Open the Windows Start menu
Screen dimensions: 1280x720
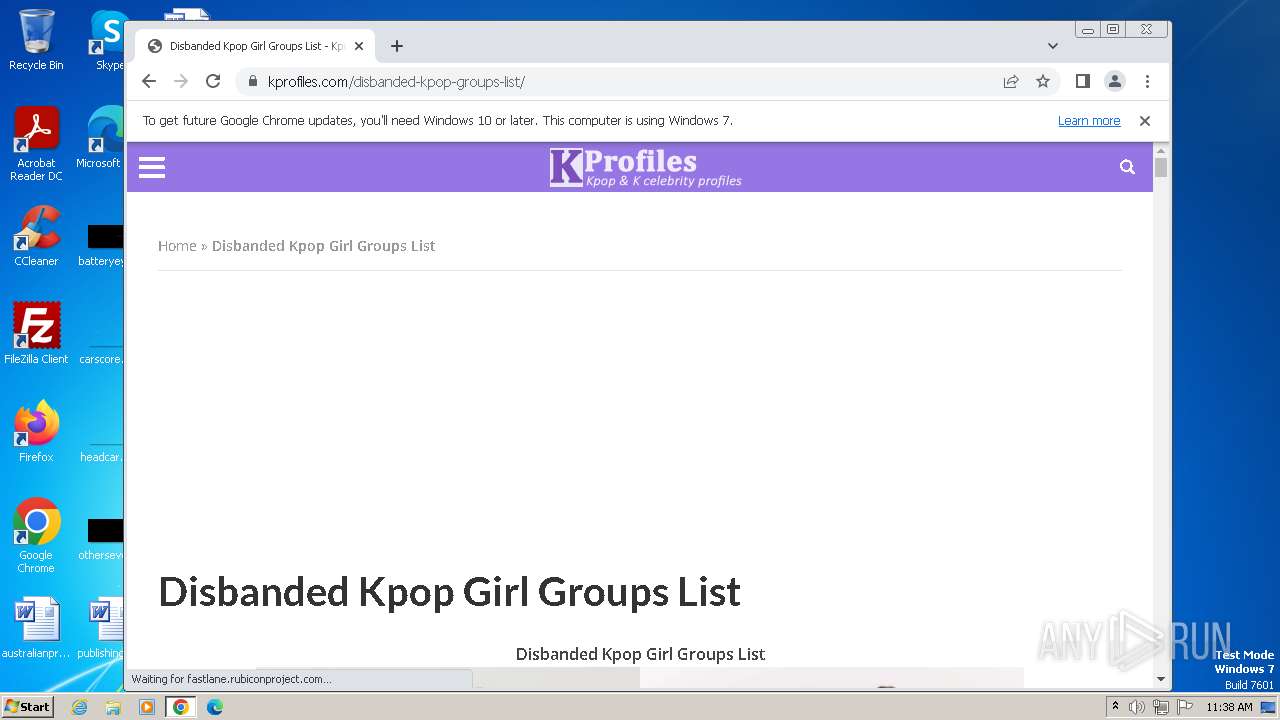(27, 707)
